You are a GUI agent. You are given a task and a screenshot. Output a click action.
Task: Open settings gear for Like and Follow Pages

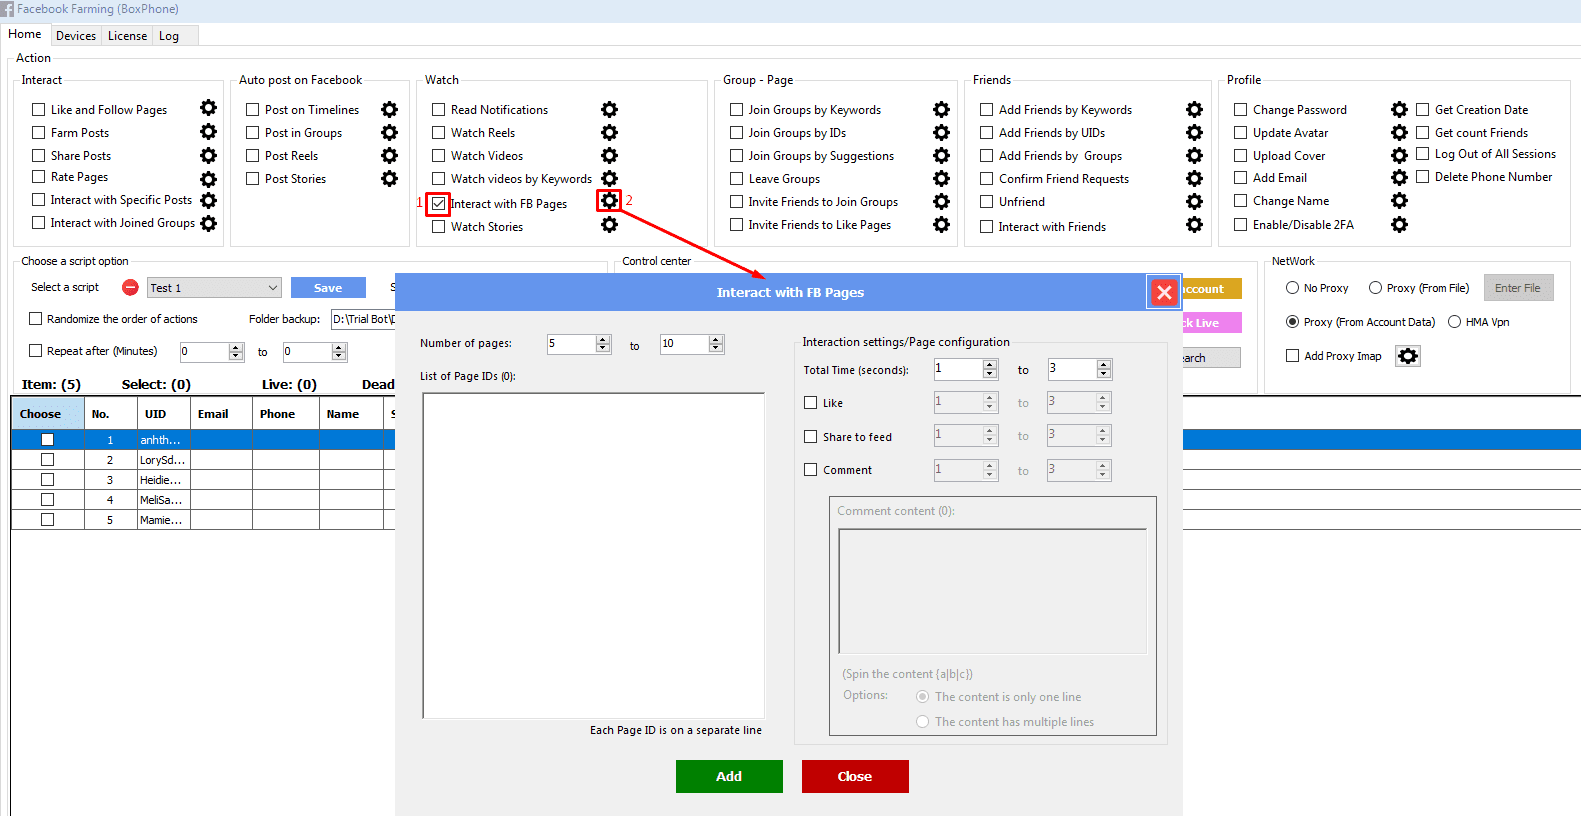[x=208, y=108]
